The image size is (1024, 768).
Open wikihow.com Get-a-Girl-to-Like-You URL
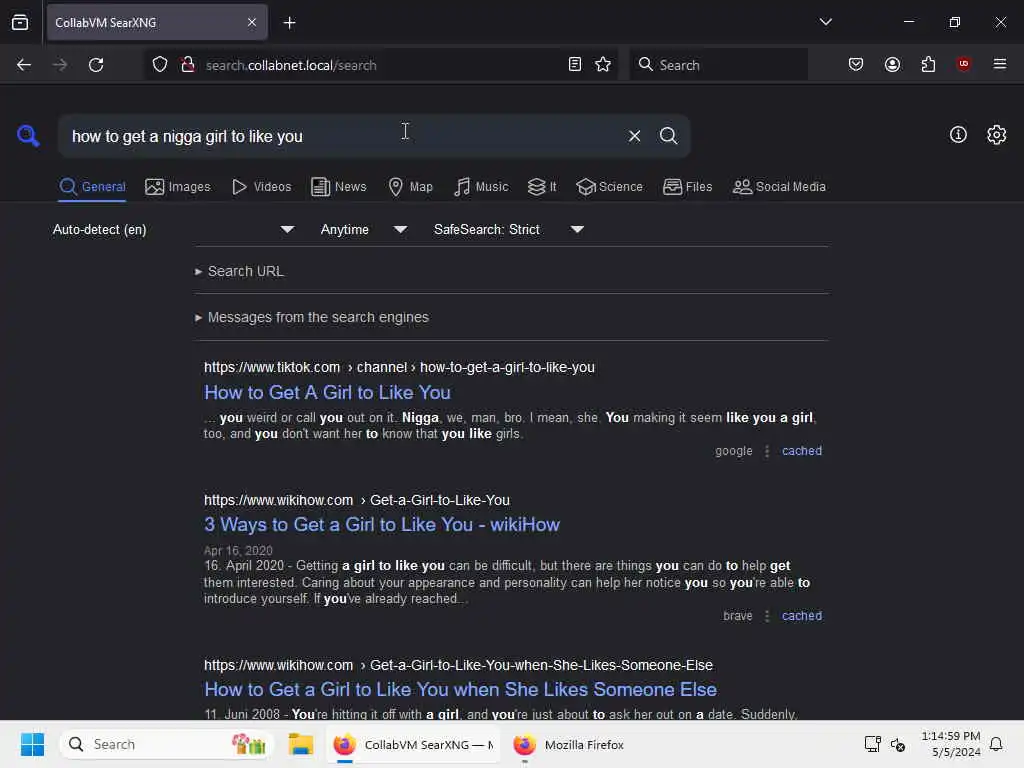(357, 500)
